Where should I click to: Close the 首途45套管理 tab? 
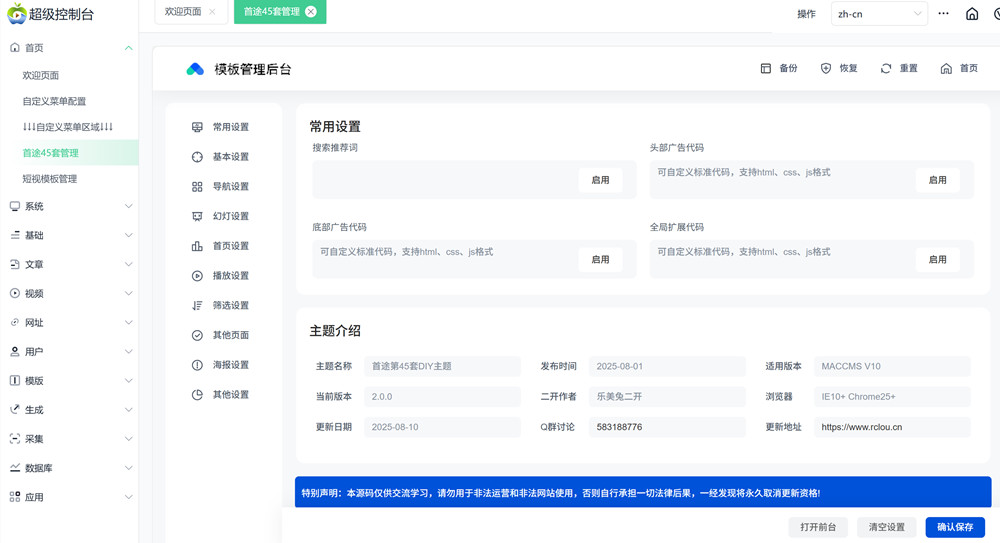click(x=311, y=12)
